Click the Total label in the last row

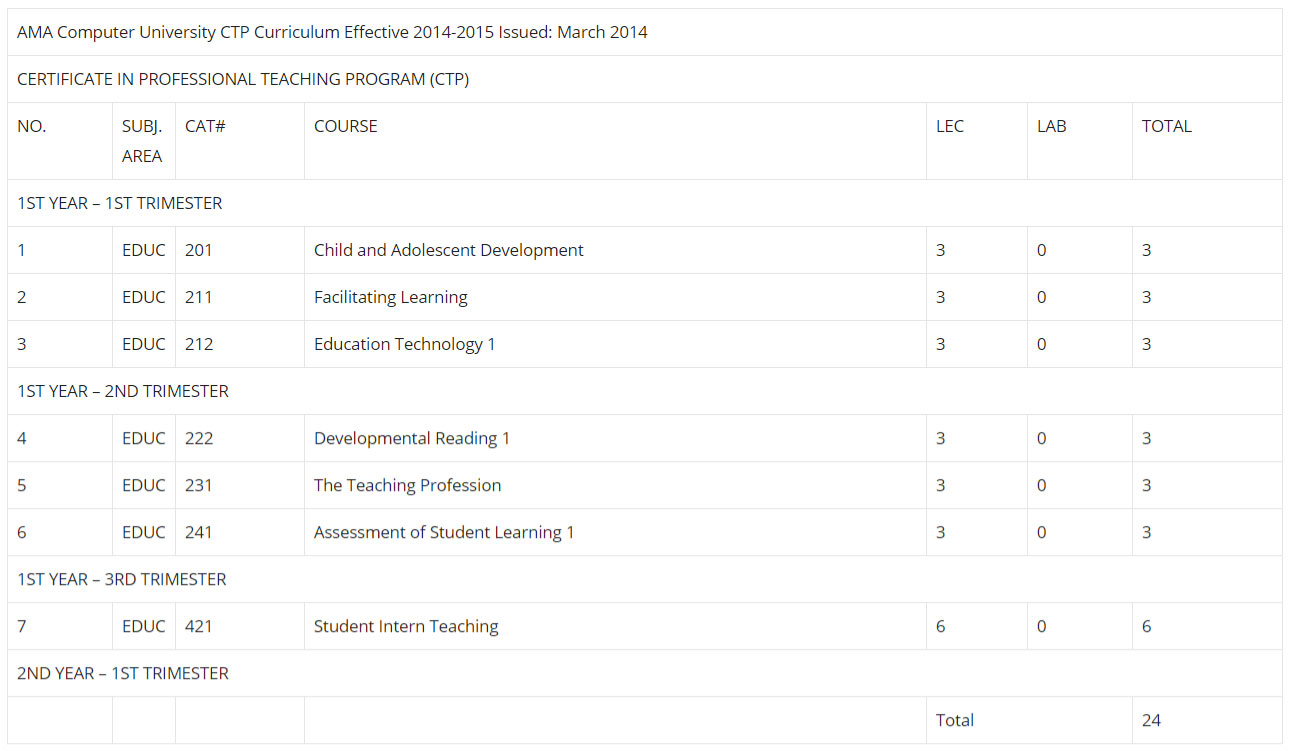(955, 720)
